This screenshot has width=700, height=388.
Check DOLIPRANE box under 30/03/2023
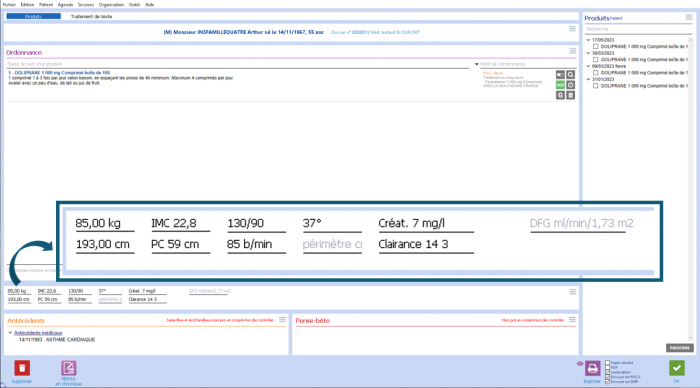(x=596, y=59)
